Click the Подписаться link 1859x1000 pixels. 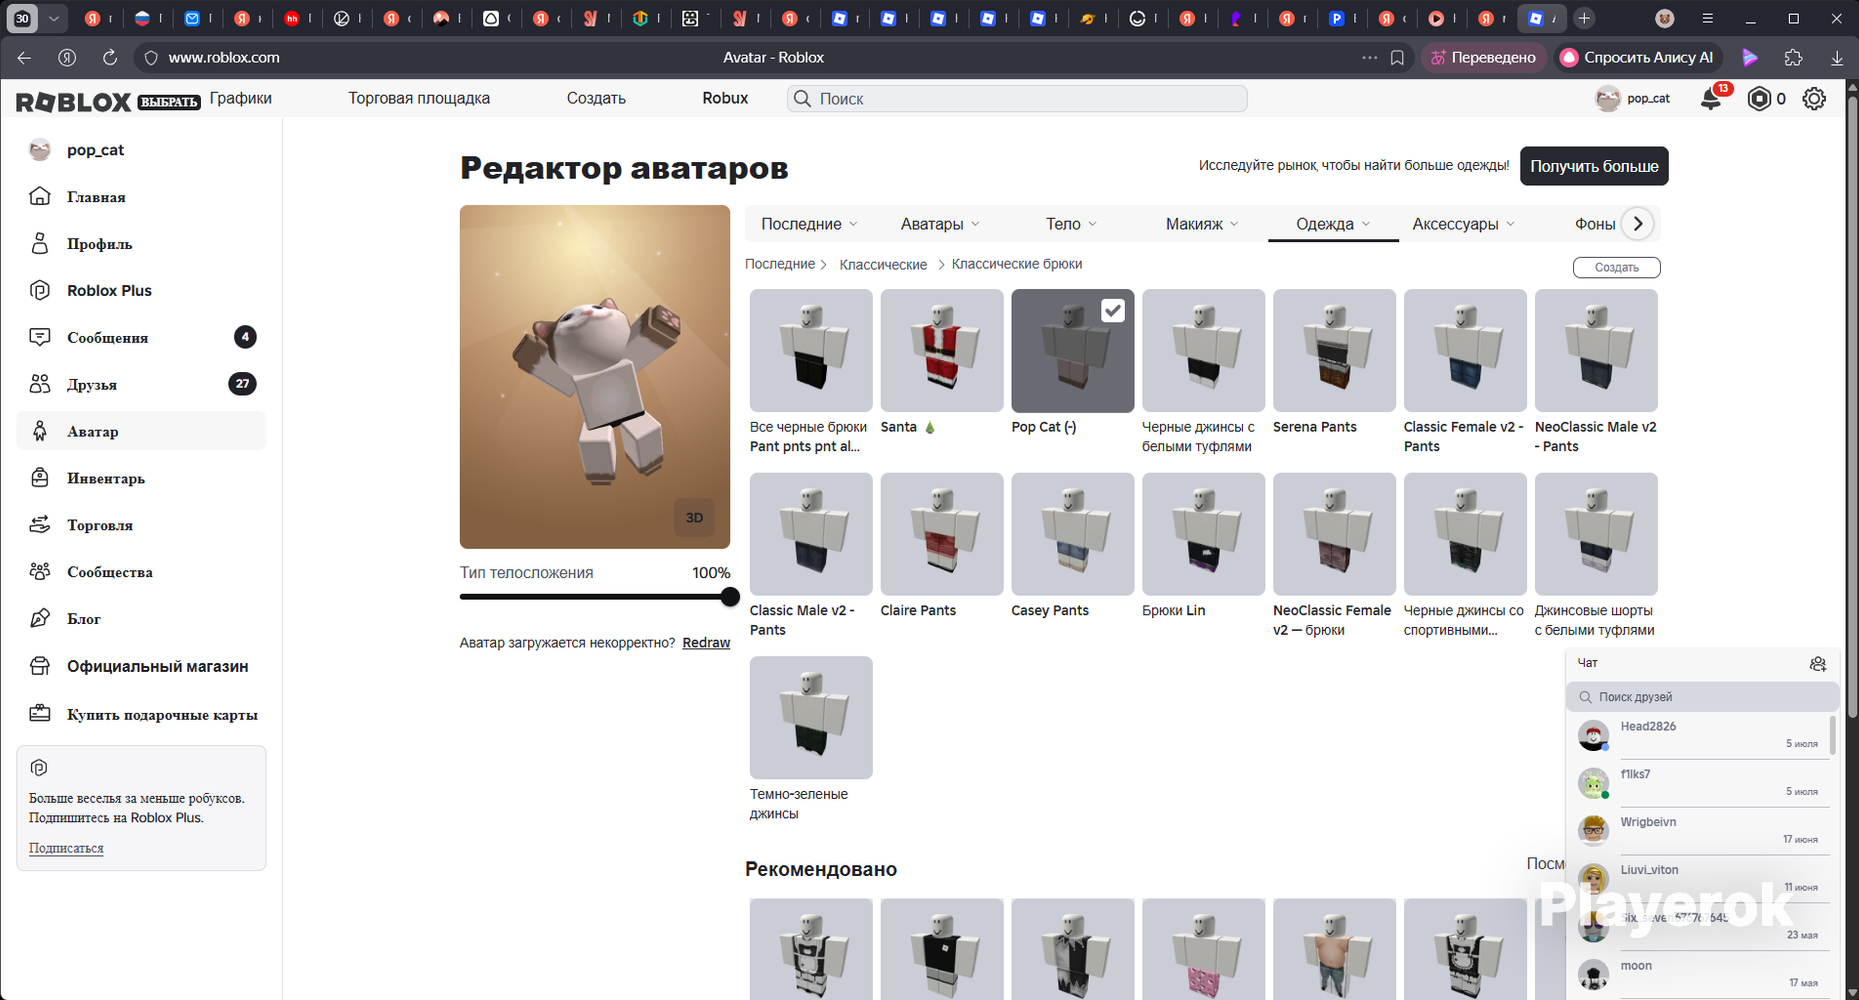point(66,848)
